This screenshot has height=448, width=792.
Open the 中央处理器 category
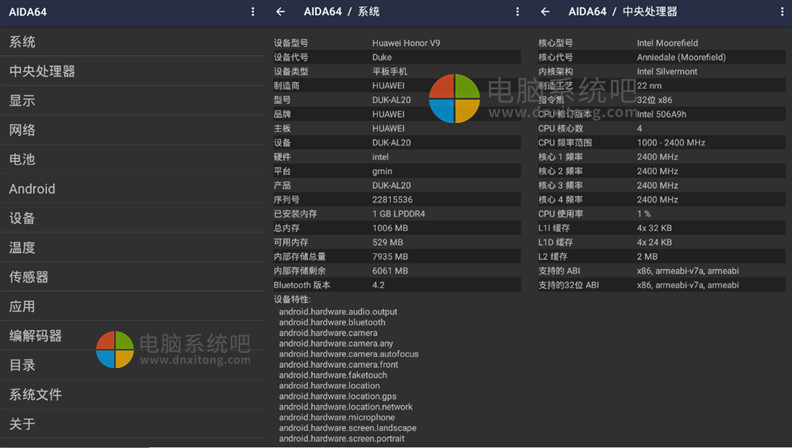132,71
